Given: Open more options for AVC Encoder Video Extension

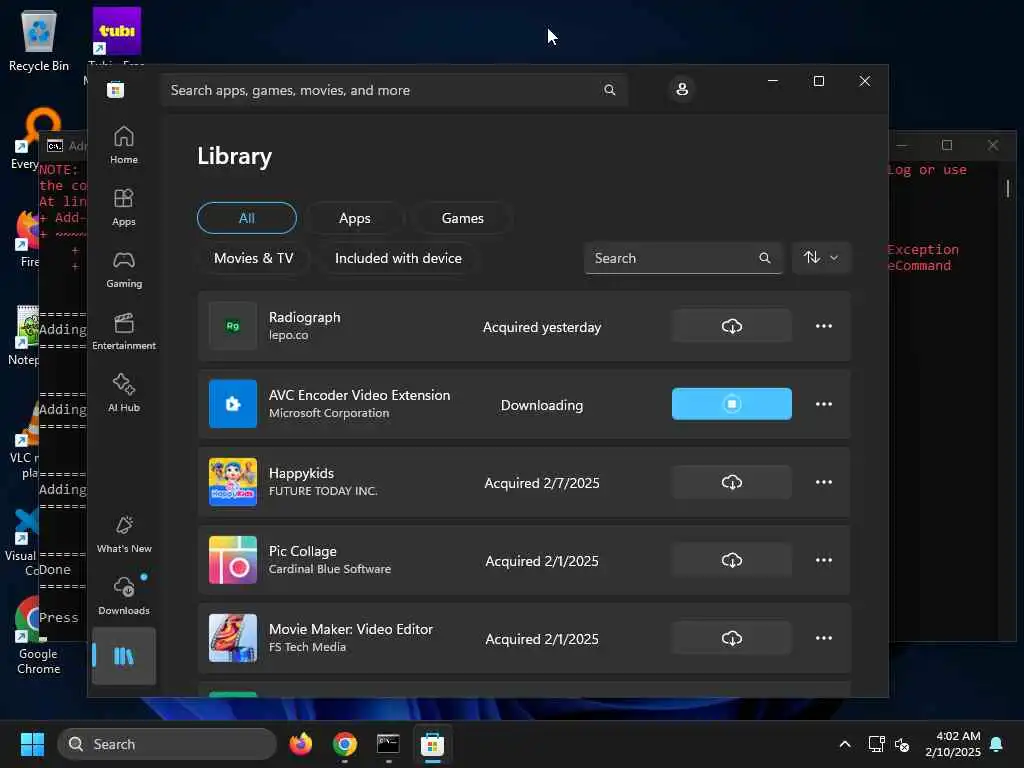Looking at the screenshot, I should [x=824, y=404].
